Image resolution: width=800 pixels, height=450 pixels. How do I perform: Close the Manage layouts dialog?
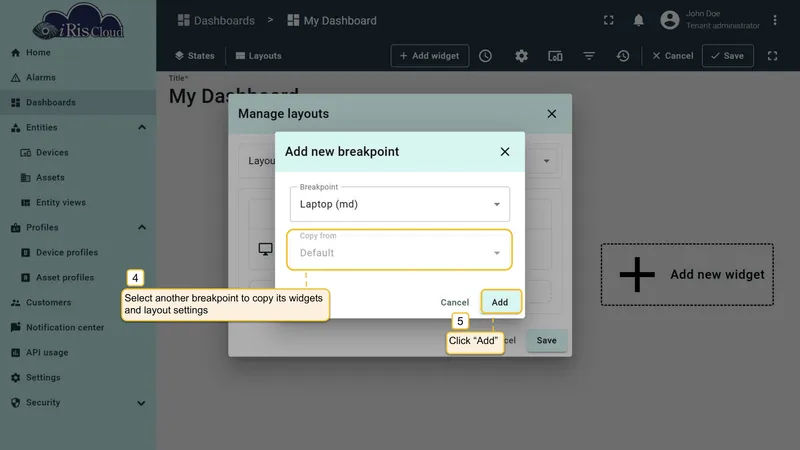coord(552,114)
